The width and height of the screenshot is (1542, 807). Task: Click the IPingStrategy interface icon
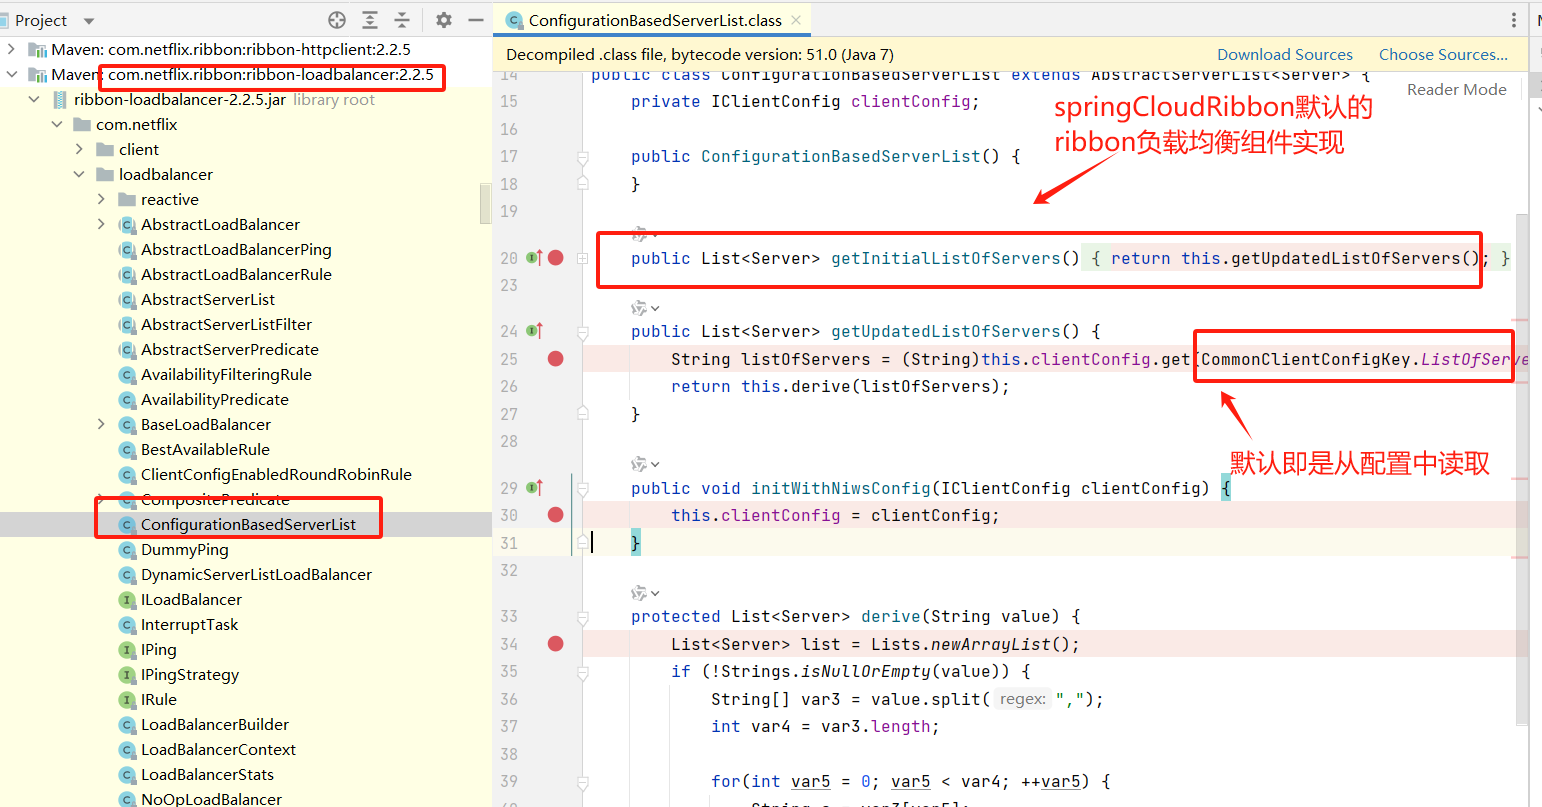(x=127, y=674)
